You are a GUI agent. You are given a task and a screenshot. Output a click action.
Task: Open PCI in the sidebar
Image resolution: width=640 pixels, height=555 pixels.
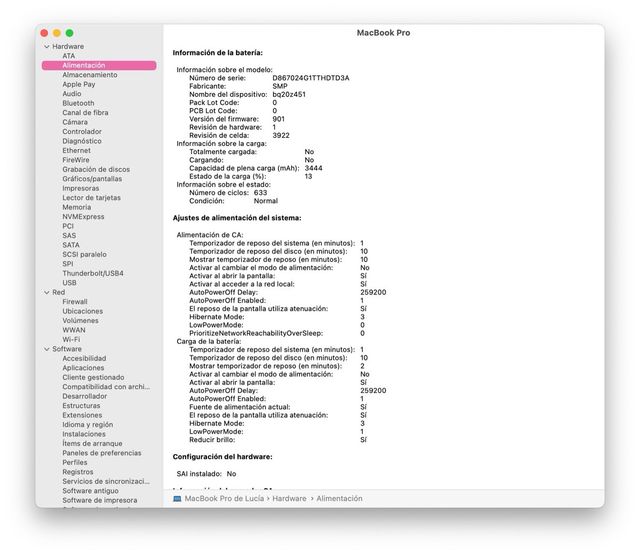click(x=68, y=226)
